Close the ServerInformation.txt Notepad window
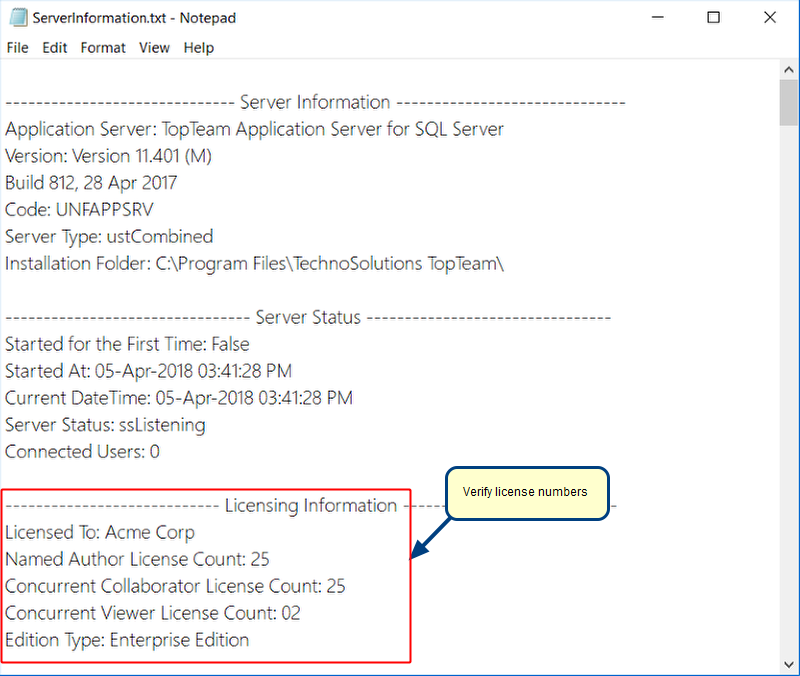This screenshot has width=800, height=676. click(x=770, y=18)
